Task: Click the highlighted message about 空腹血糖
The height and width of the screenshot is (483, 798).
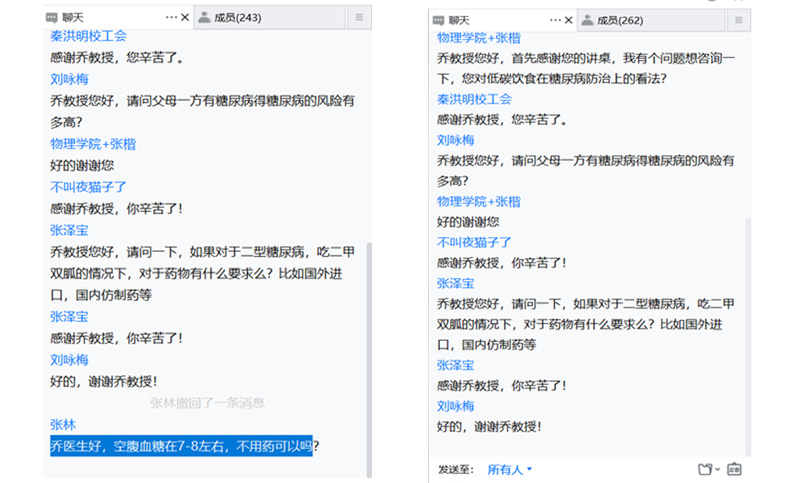Action: click(x=181, y=447)
